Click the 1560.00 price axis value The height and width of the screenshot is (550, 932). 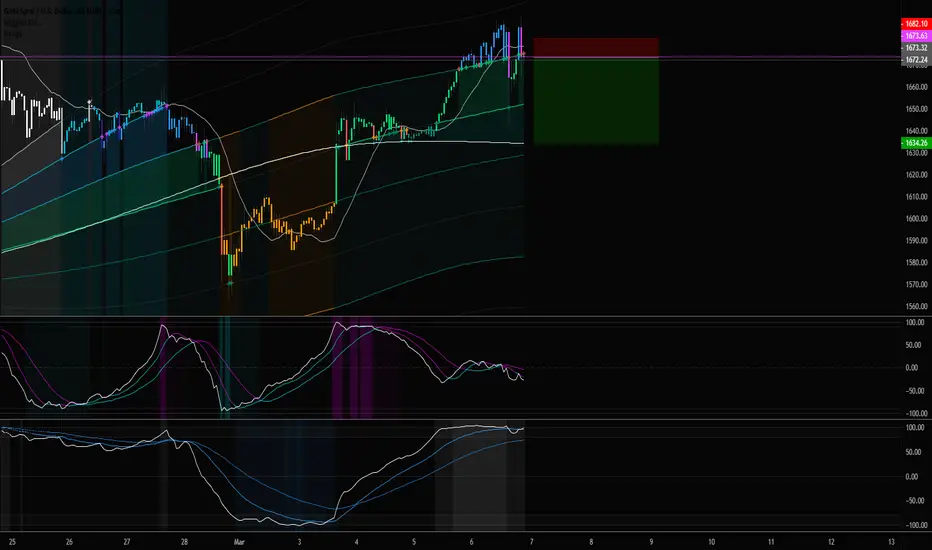pyautogui.click(x=916, y=307)
